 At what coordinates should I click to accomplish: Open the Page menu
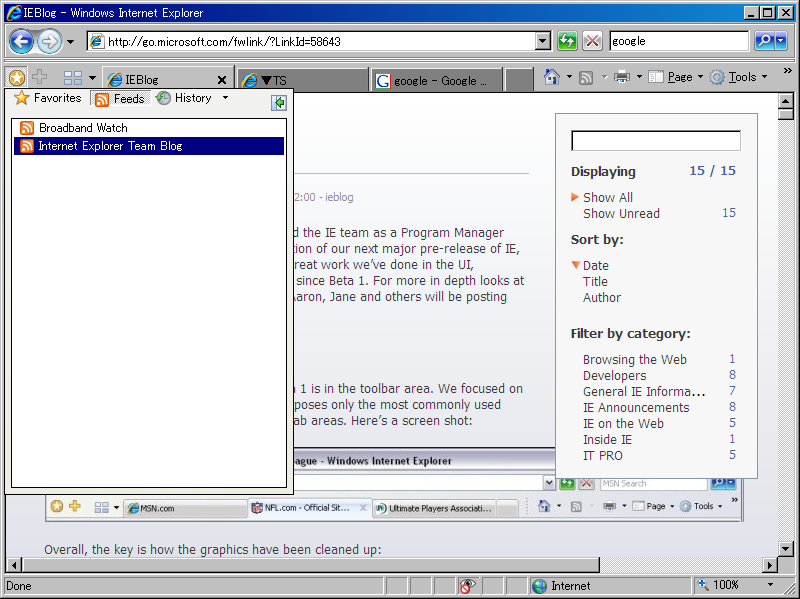pos(675,77)
